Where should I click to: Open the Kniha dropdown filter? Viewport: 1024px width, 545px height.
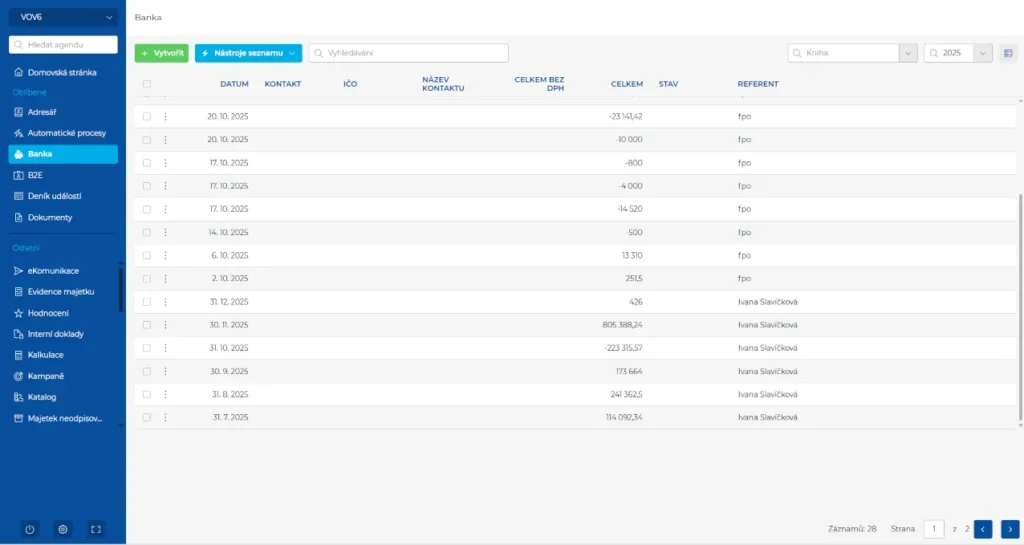(908, 53)
